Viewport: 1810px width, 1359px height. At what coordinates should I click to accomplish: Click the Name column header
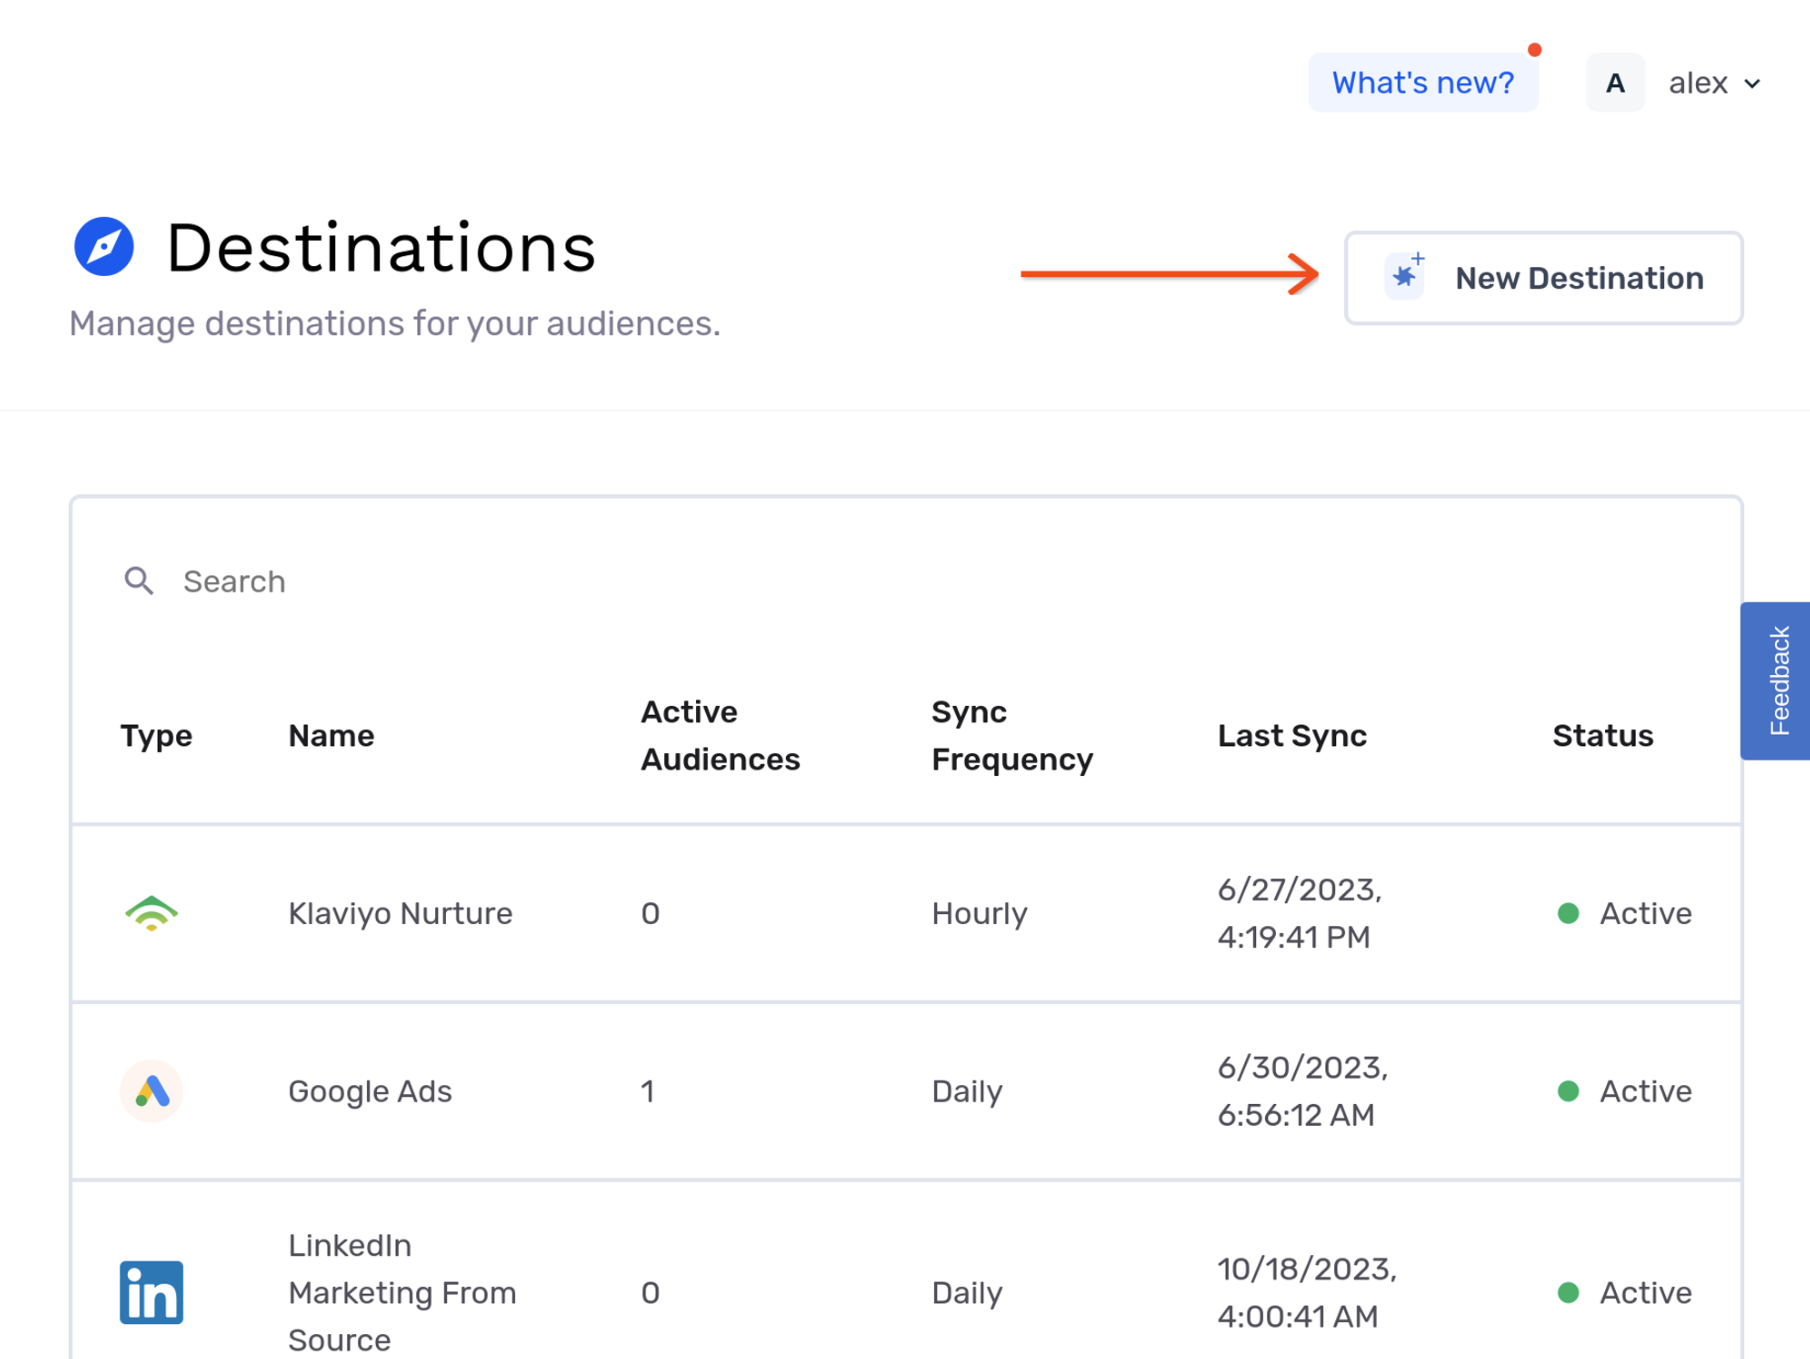331,736
